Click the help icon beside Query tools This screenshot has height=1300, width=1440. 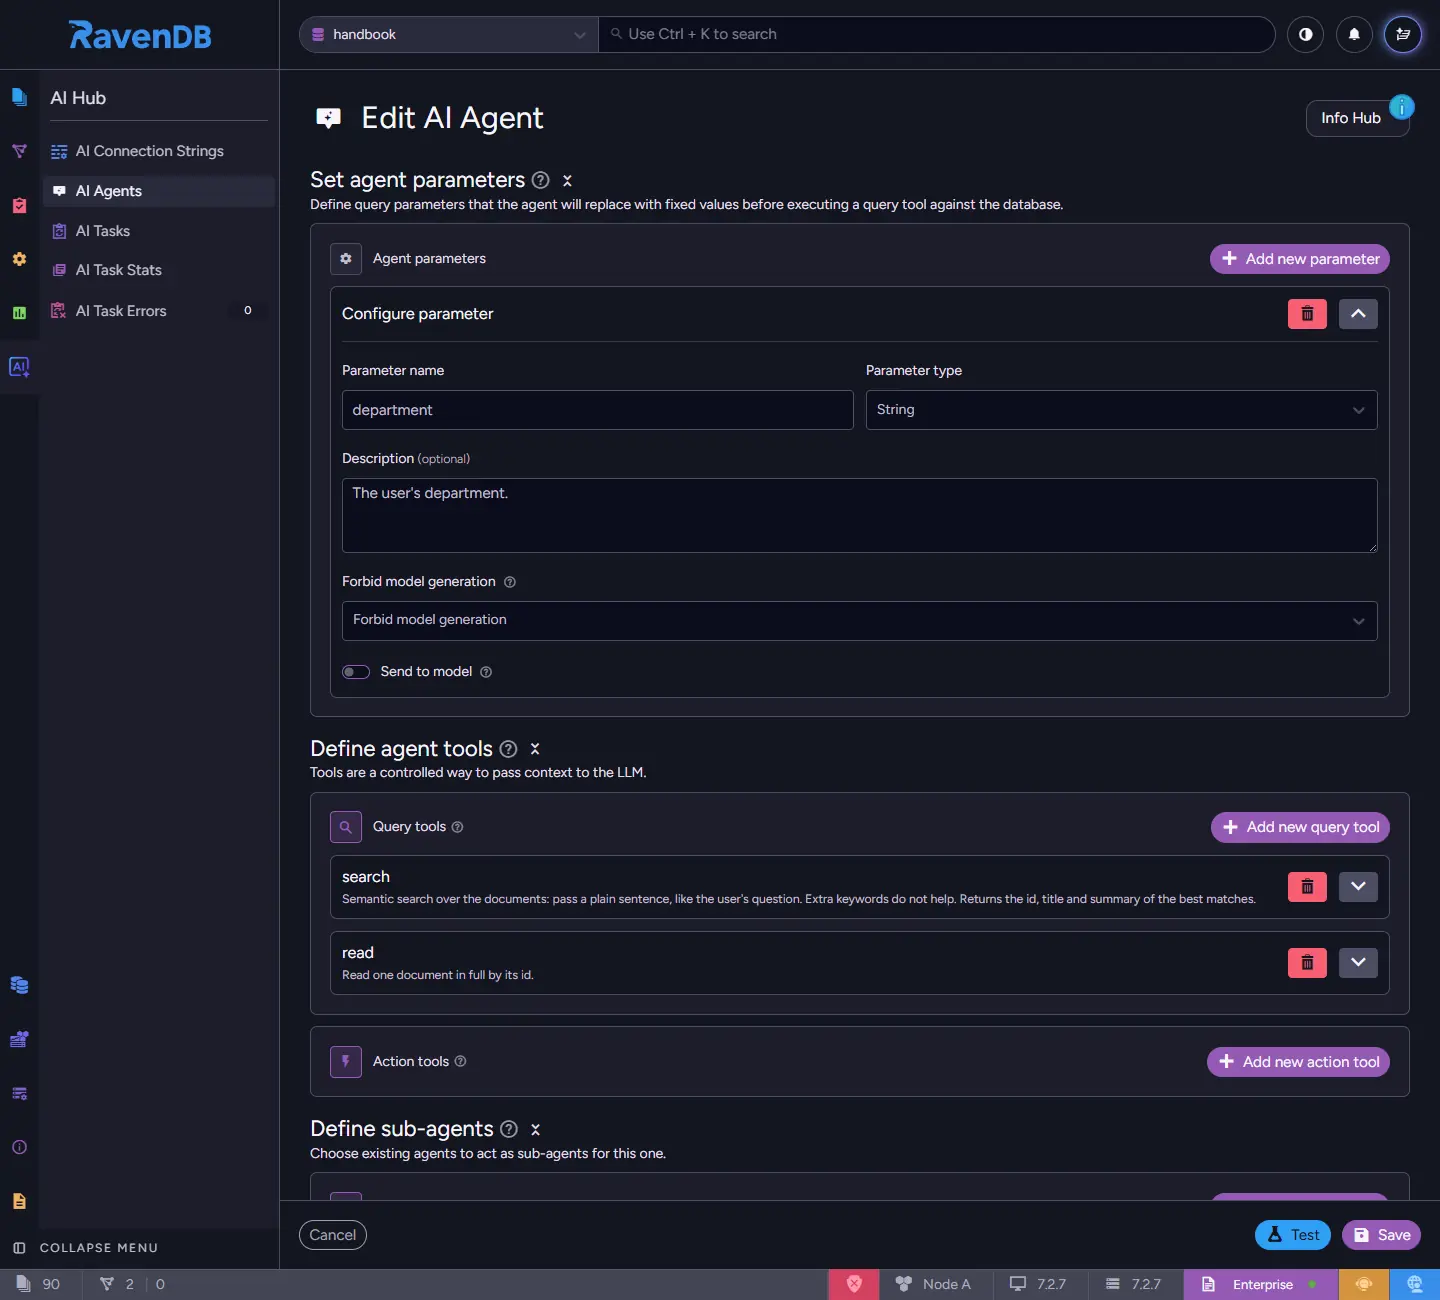coord(457,827)
